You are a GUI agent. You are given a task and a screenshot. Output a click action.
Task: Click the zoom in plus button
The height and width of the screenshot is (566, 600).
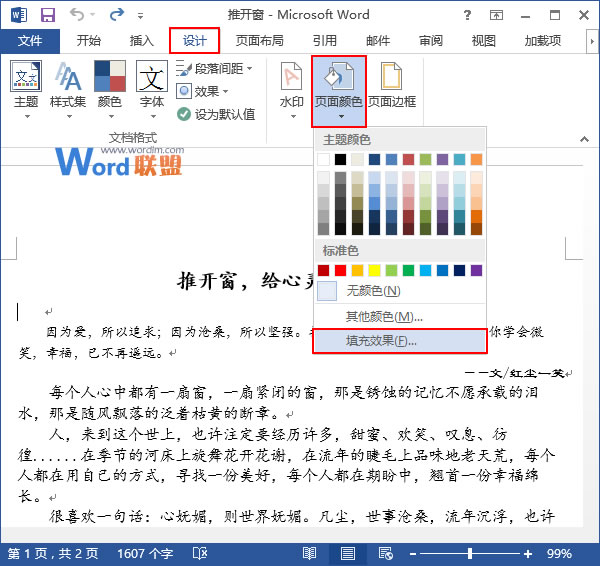[528, 554]
